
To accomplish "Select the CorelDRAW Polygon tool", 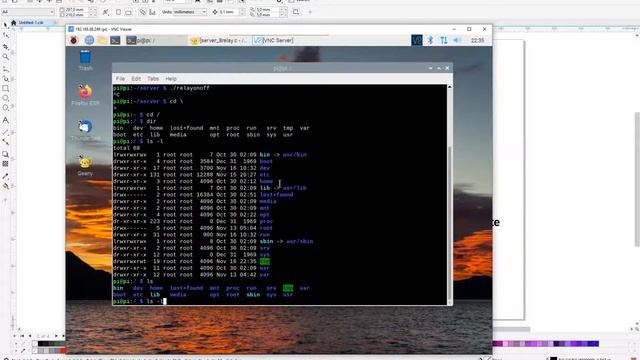I will click(x=5, y=108).
